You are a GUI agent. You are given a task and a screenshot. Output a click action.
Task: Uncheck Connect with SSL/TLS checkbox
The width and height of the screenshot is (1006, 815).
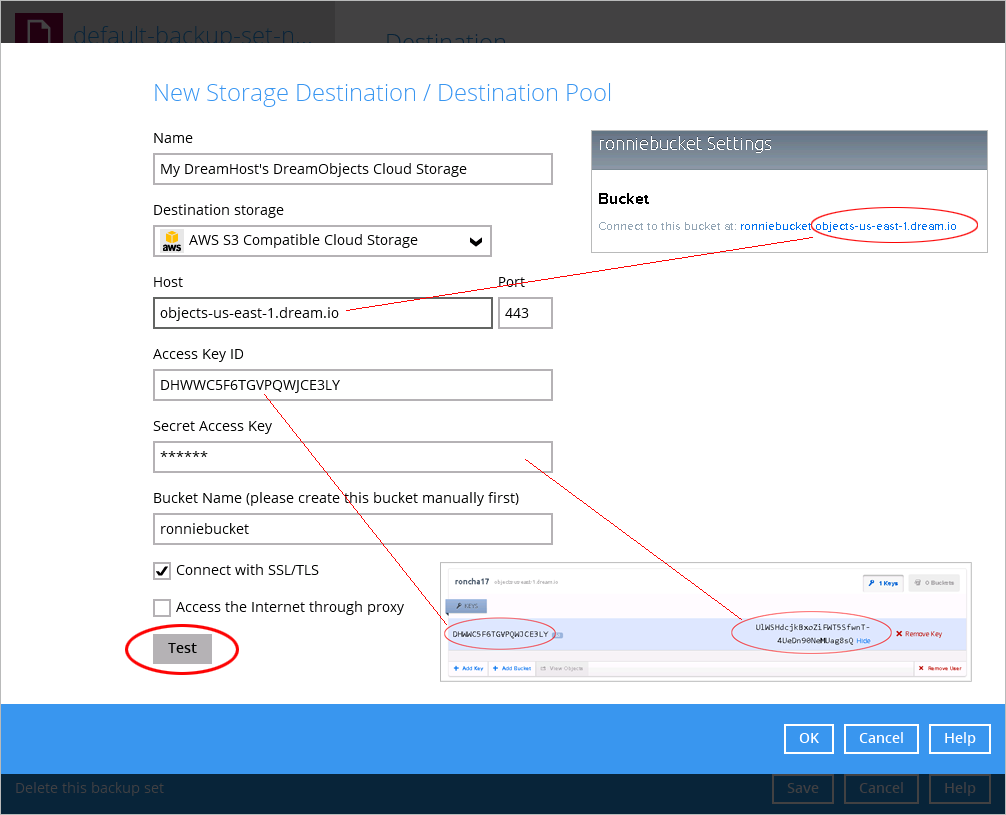click(162, 570)
